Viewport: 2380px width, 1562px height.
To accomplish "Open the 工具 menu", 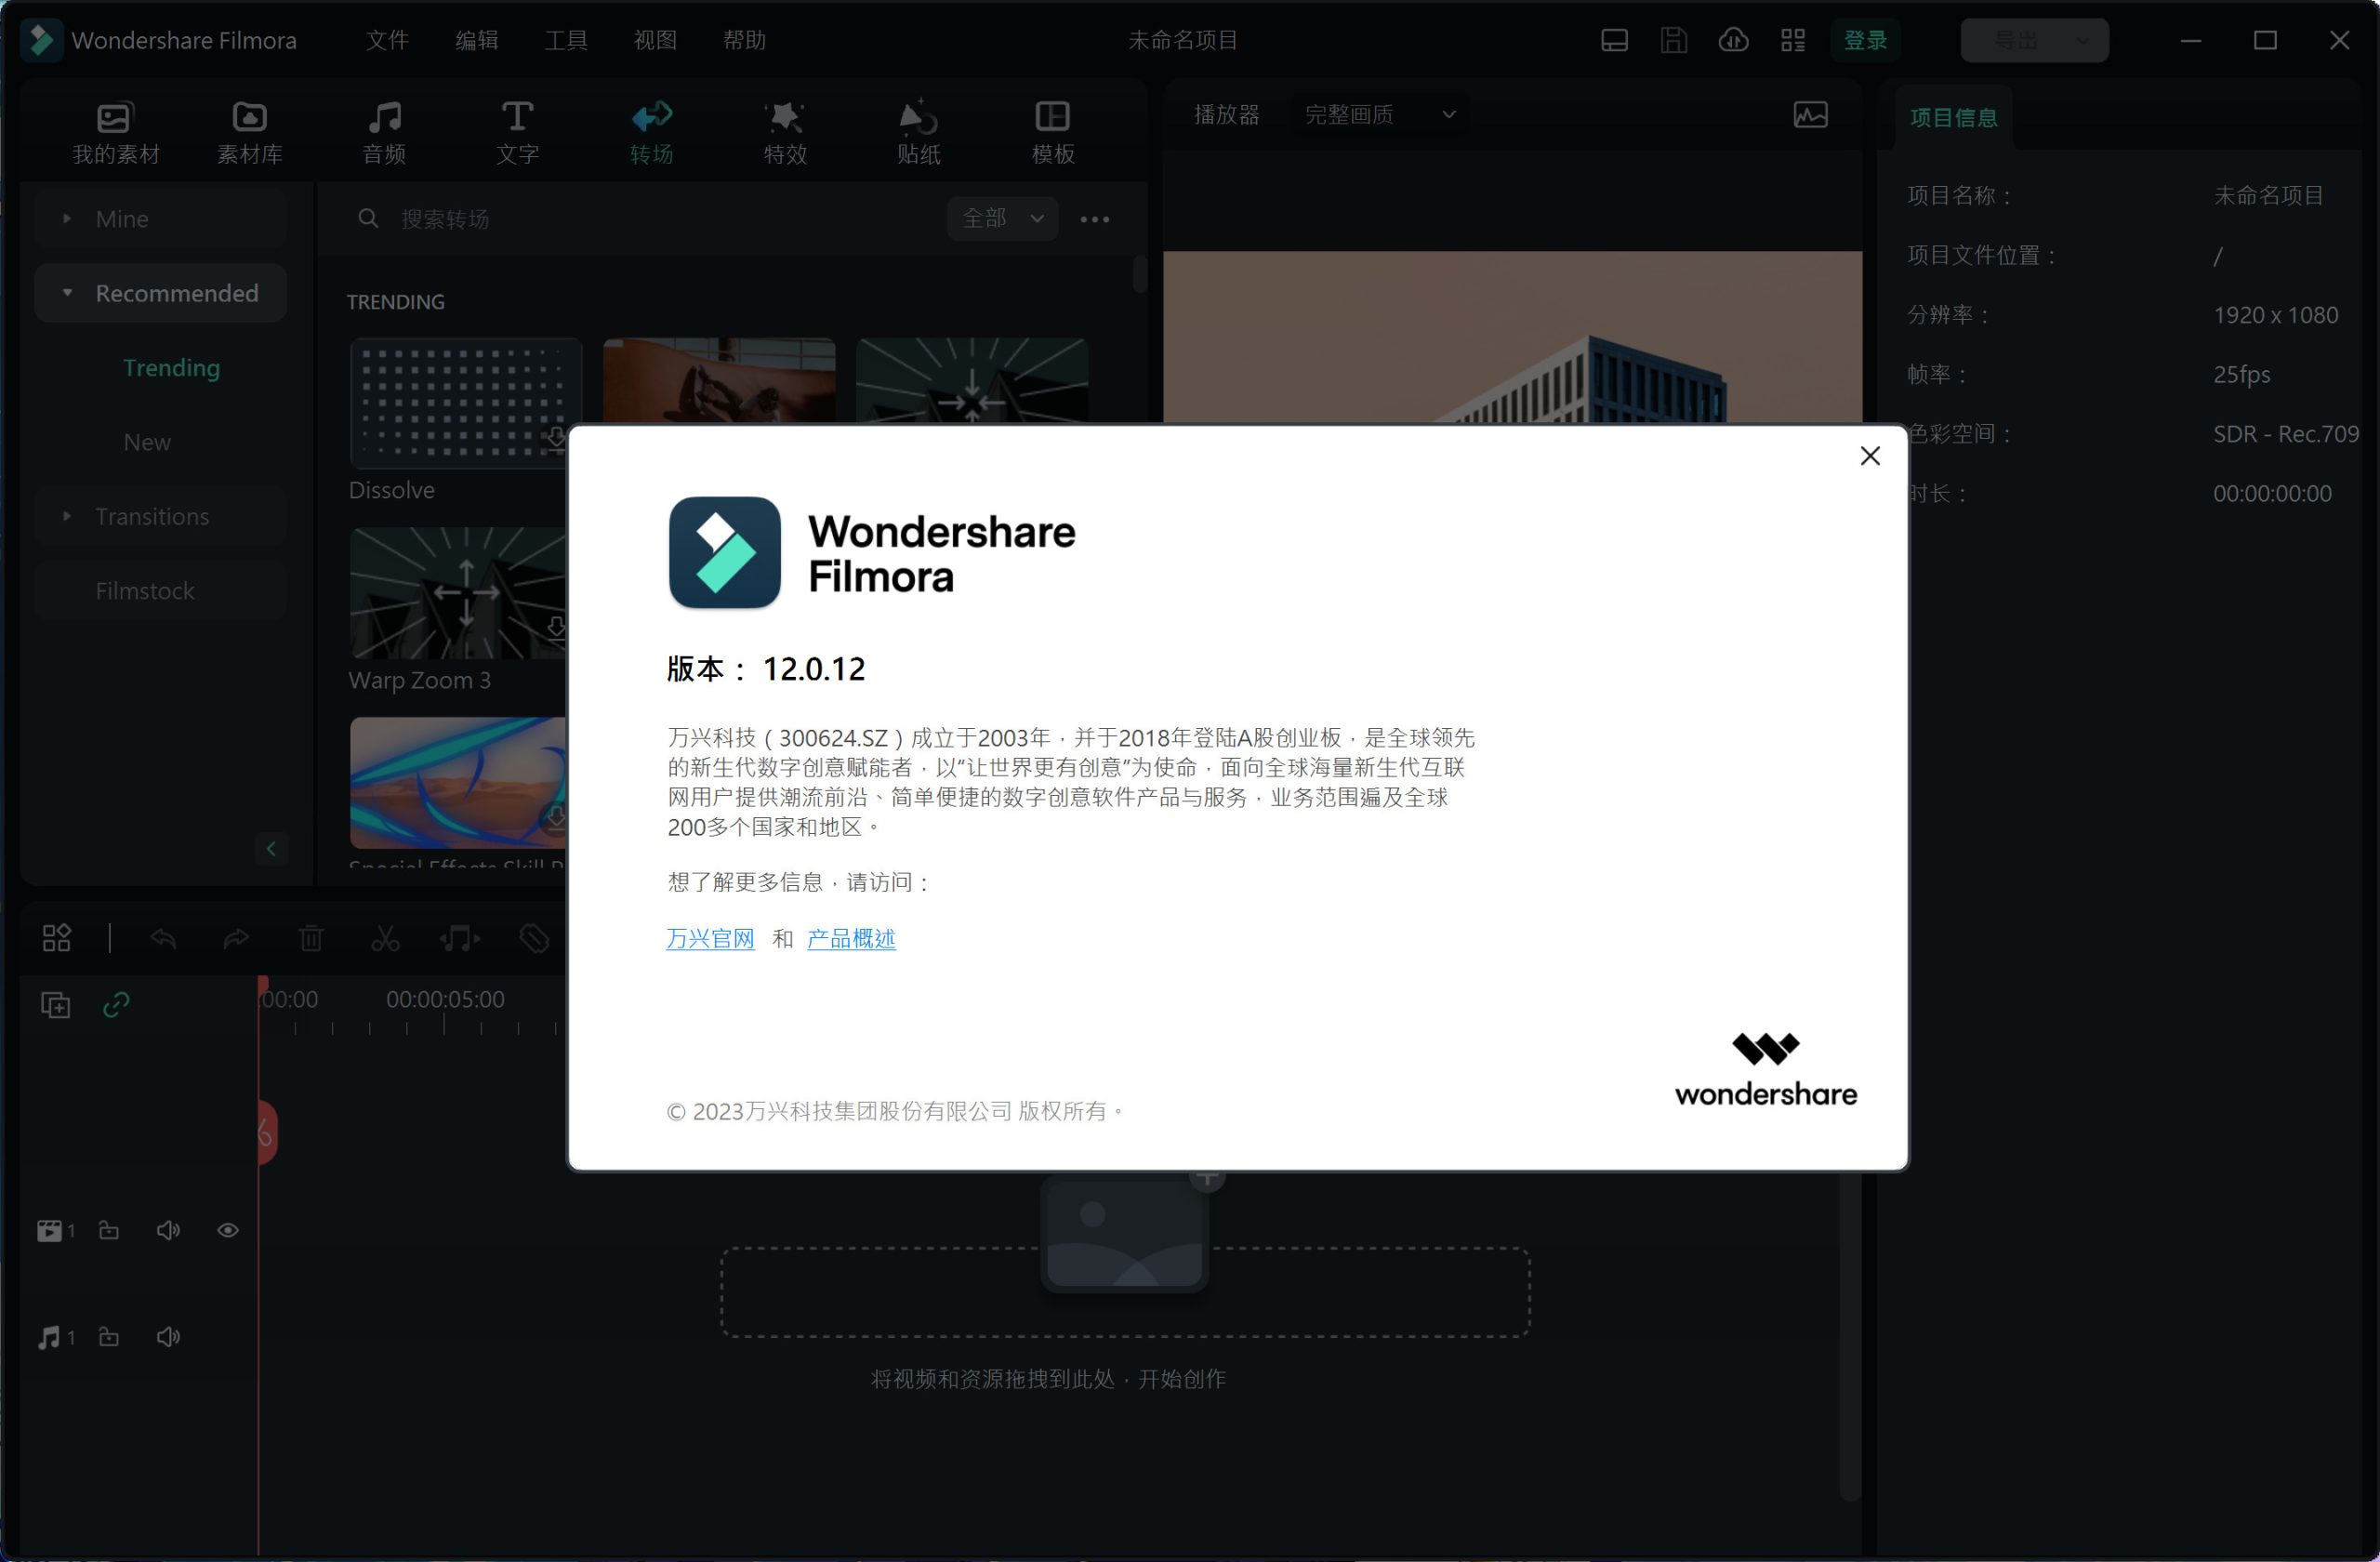I will 565,40.
